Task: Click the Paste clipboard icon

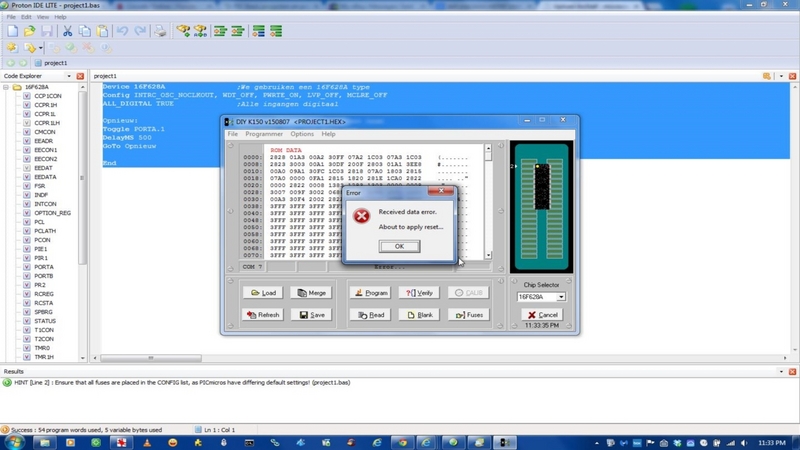Action: coord(102,31)
